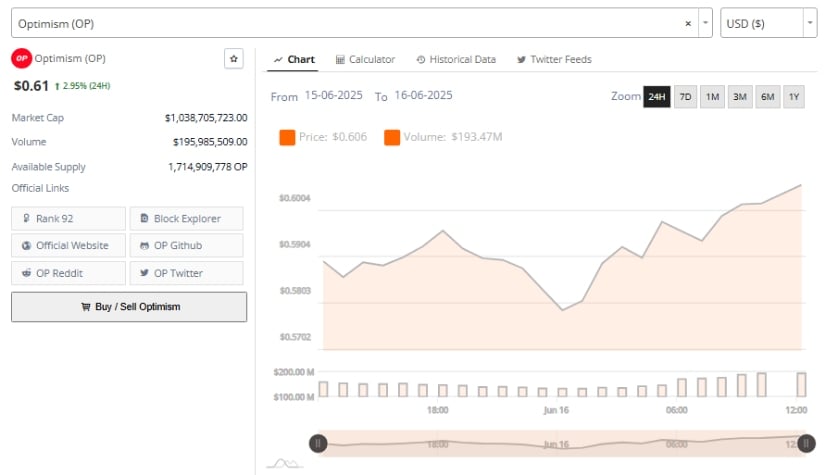Toggle the favorite star button
Viewport: 825px width, 475px height.
coord(234,59)
